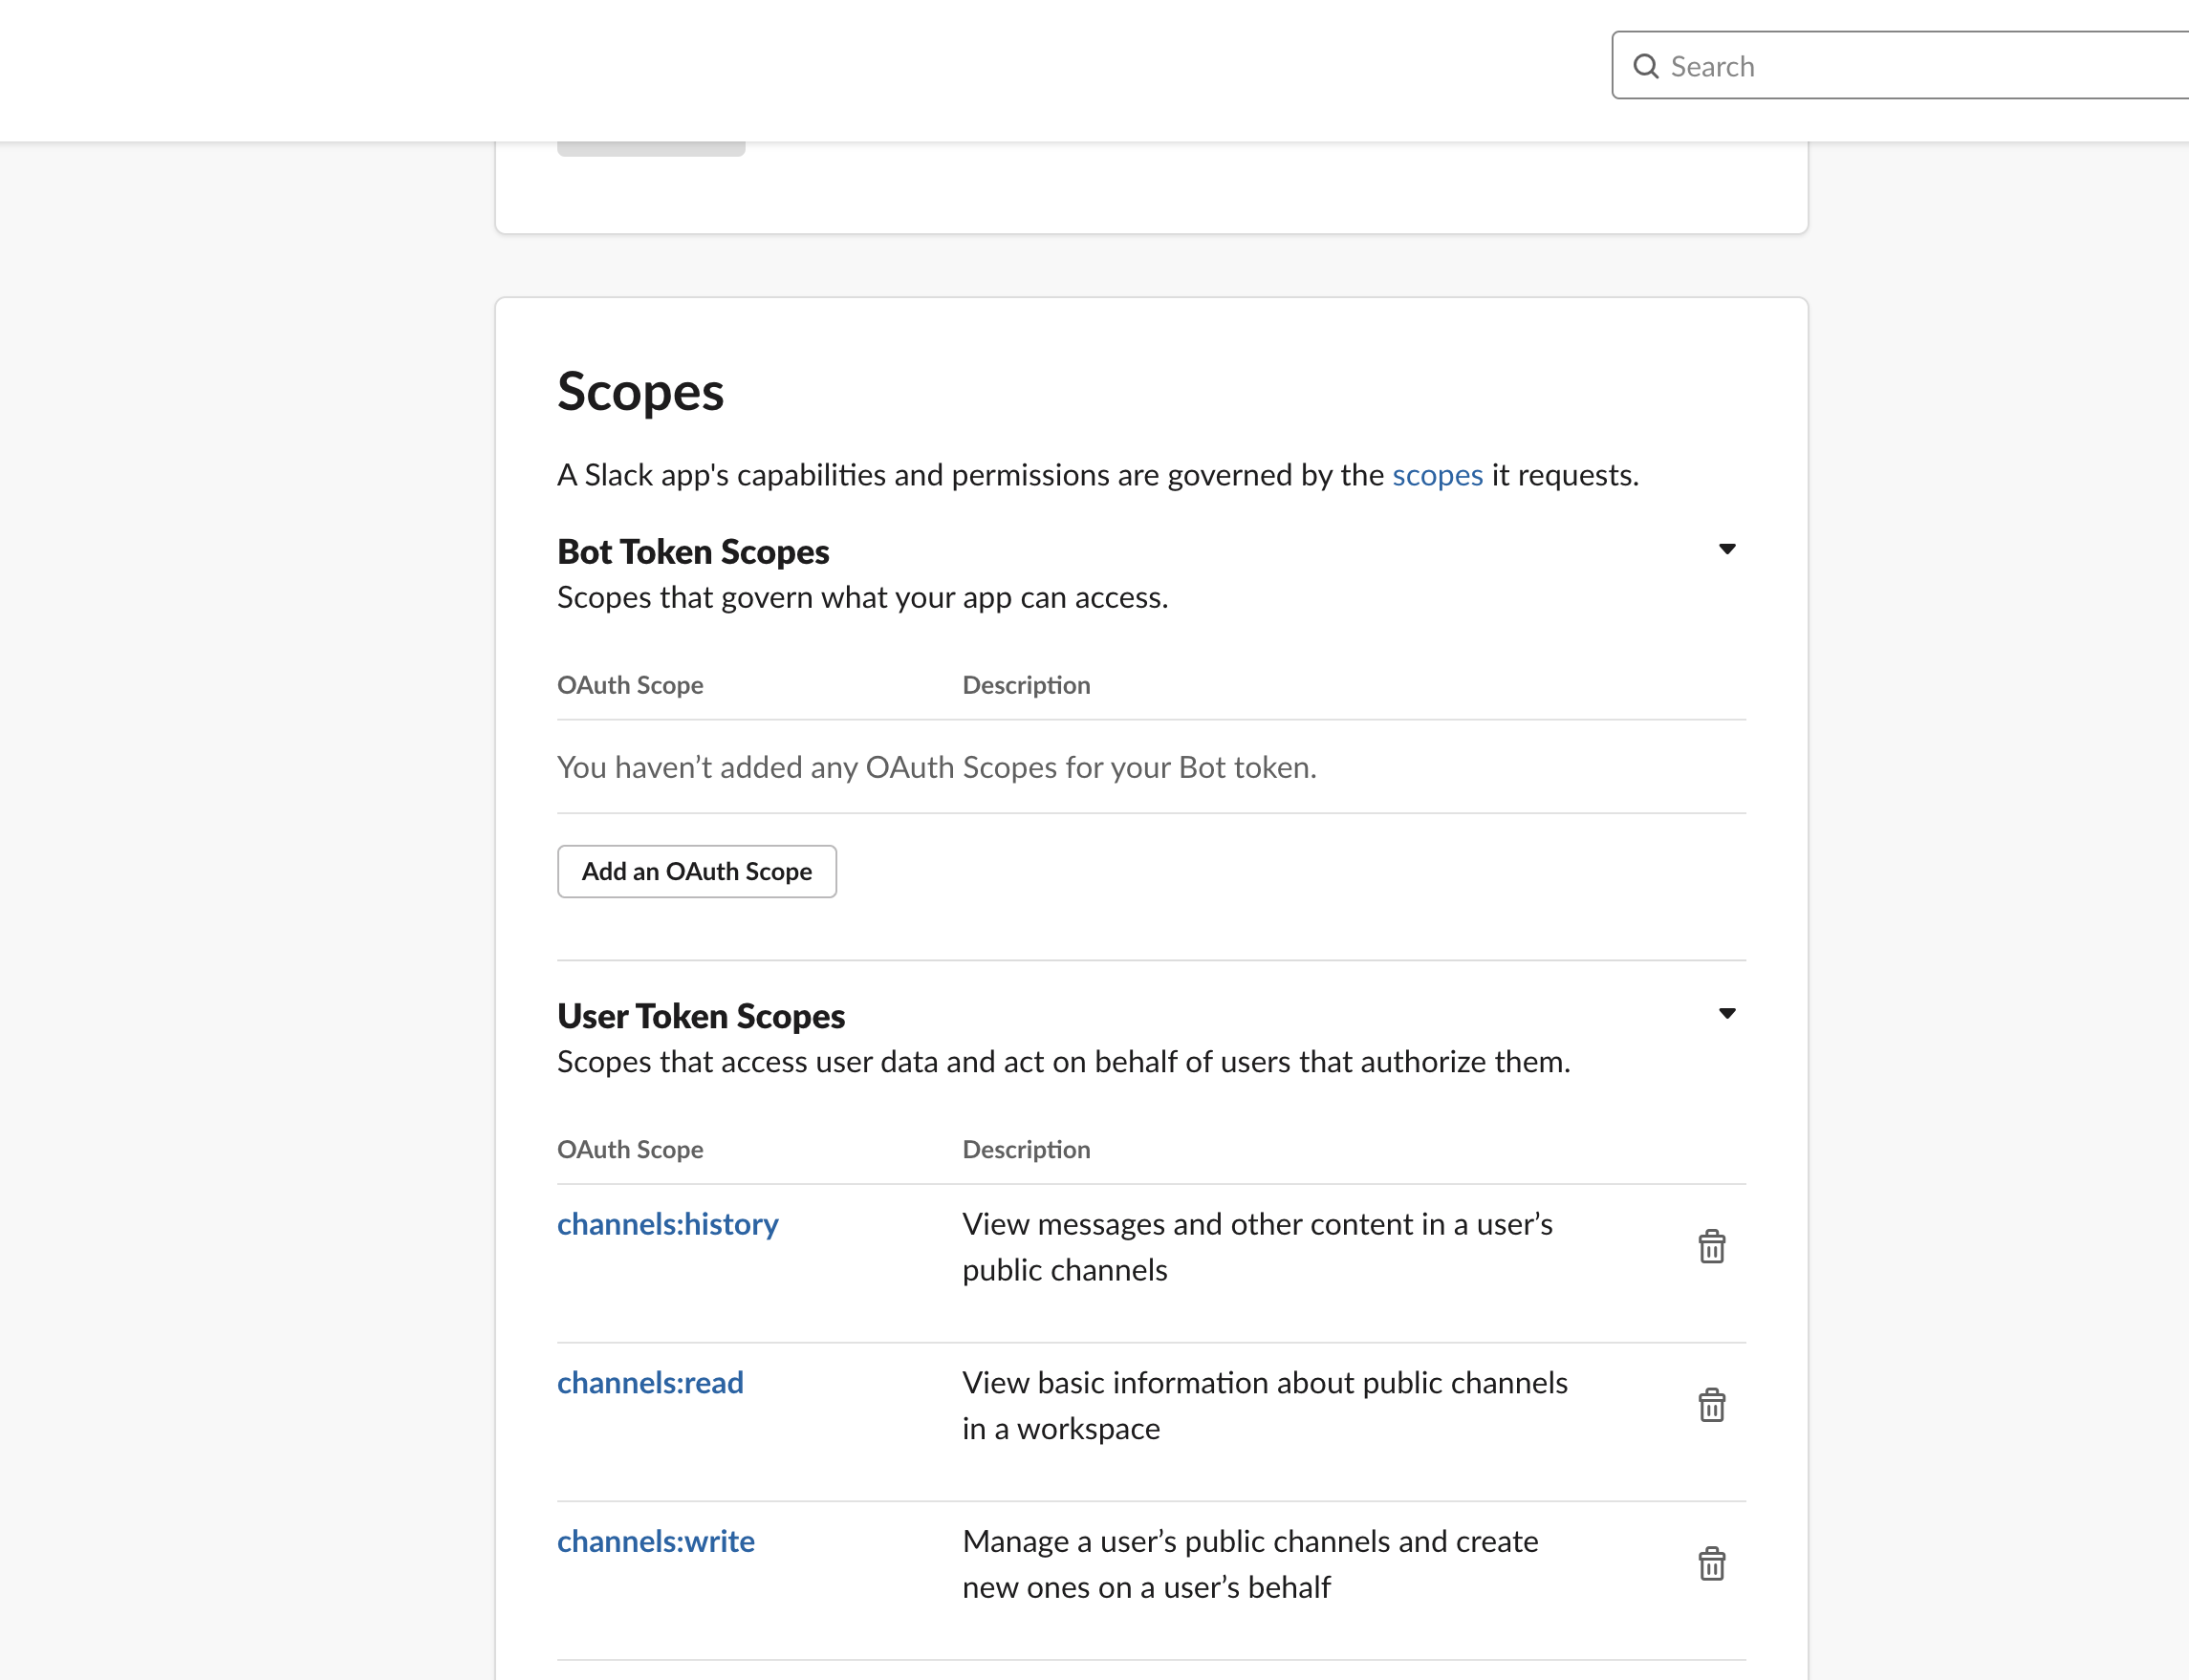Delete the channels:history scope with trash icon
2189x1680 pixels.
click(1711, 1246)
